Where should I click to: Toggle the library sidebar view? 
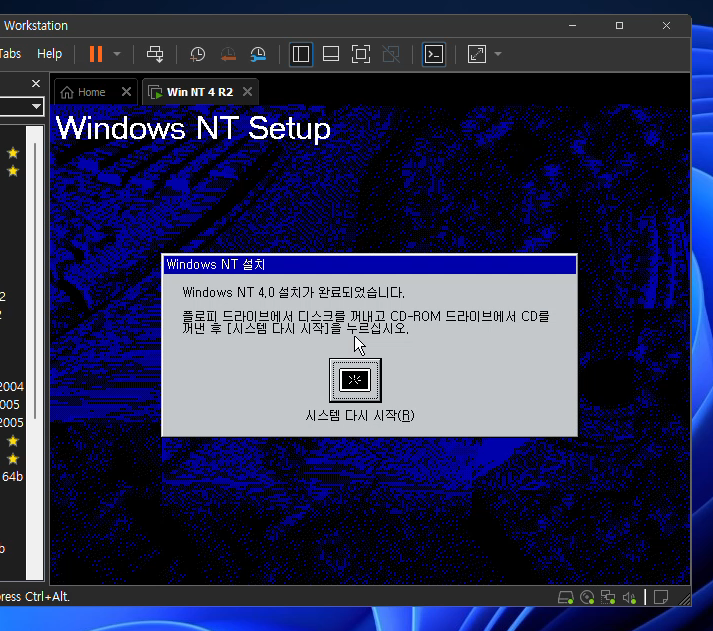coord(301,54)
